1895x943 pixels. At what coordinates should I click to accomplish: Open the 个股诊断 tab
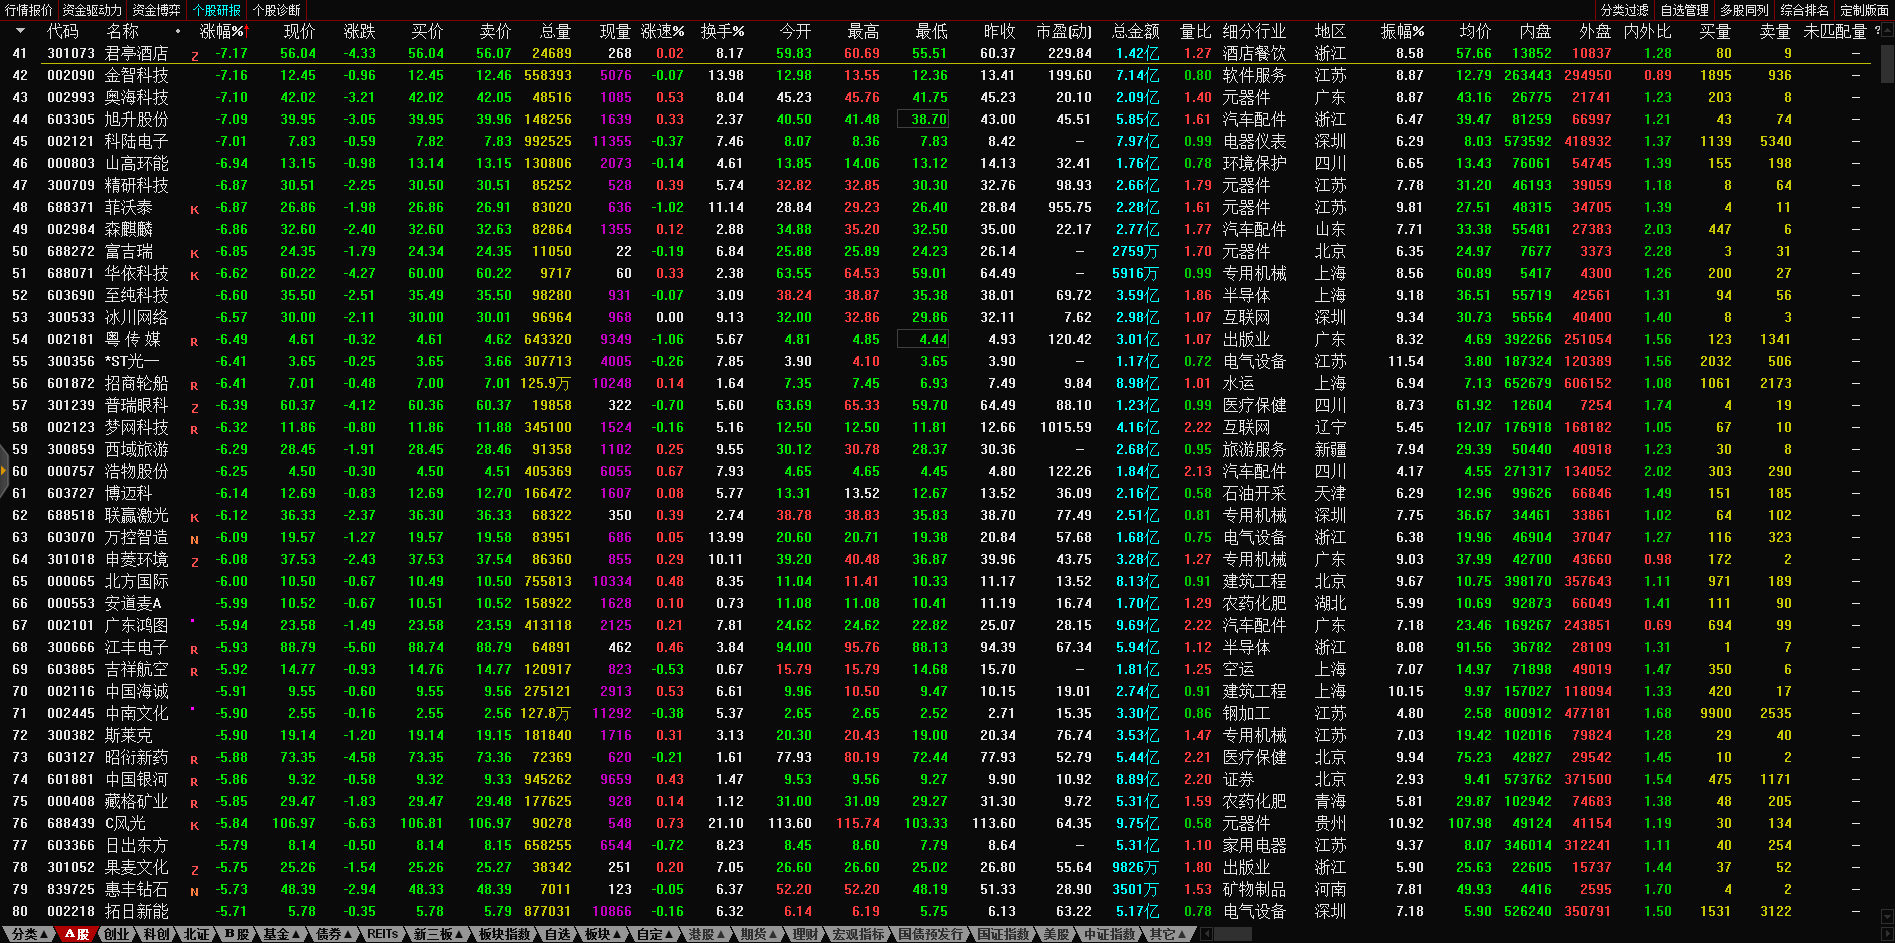[276, 10]
